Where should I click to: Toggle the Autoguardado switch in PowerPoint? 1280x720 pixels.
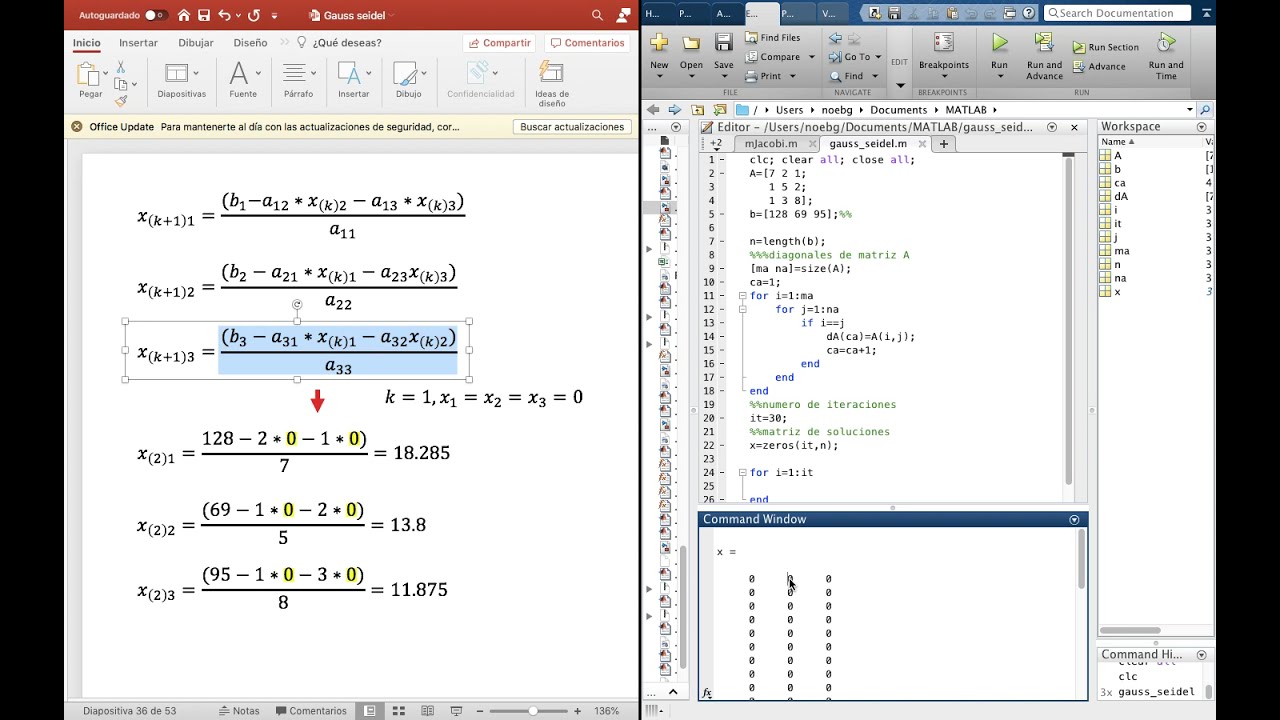click(155, 15)
